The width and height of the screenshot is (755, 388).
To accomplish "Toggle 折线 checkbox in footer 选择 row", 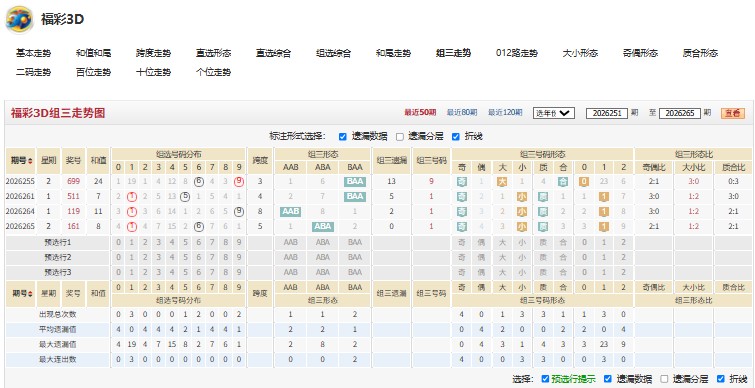I will click(x=720, y=378).
